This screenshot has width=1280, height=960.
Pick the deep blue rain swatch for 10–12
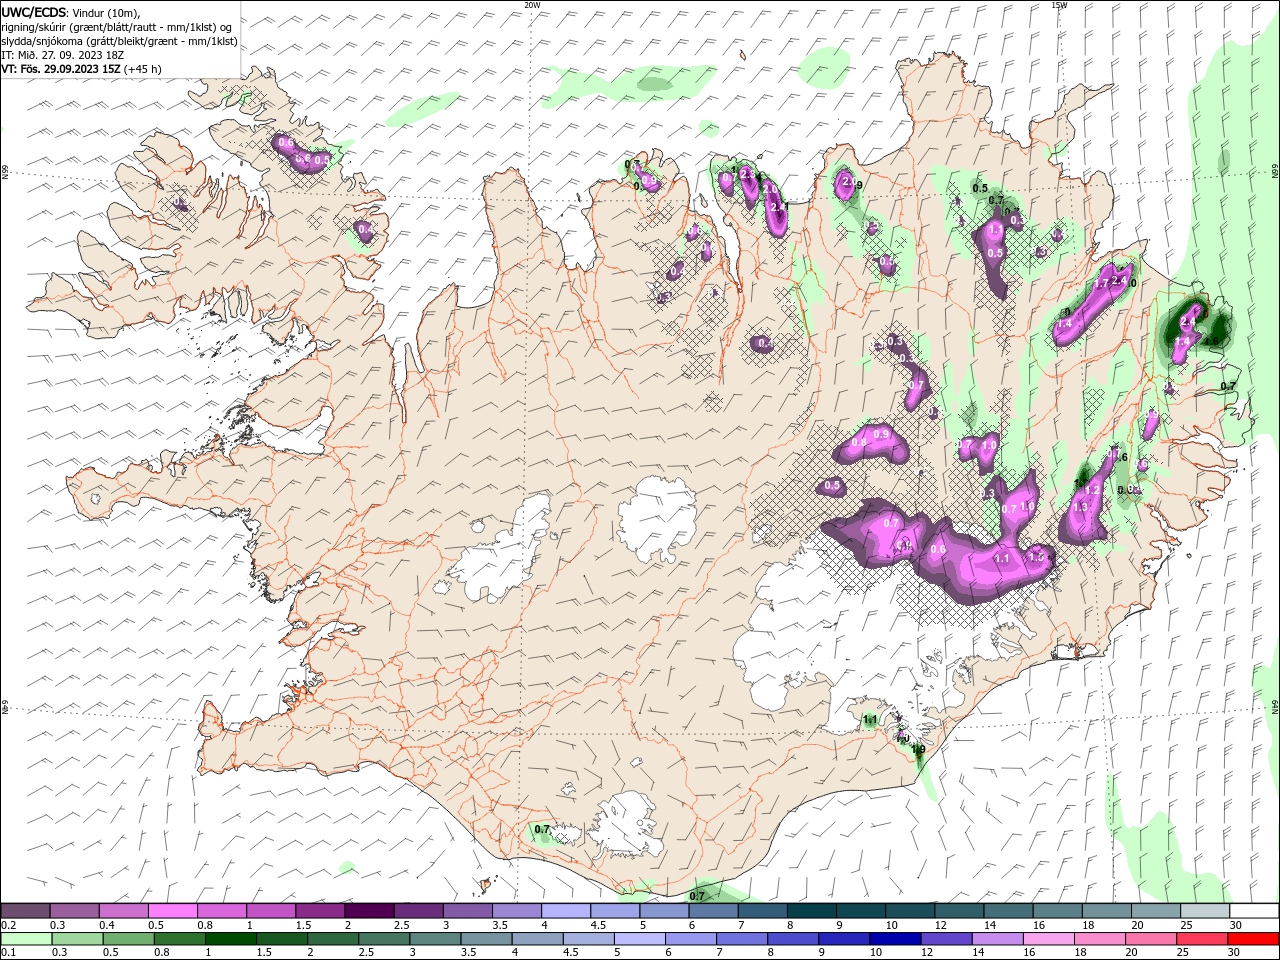point(894,939)
